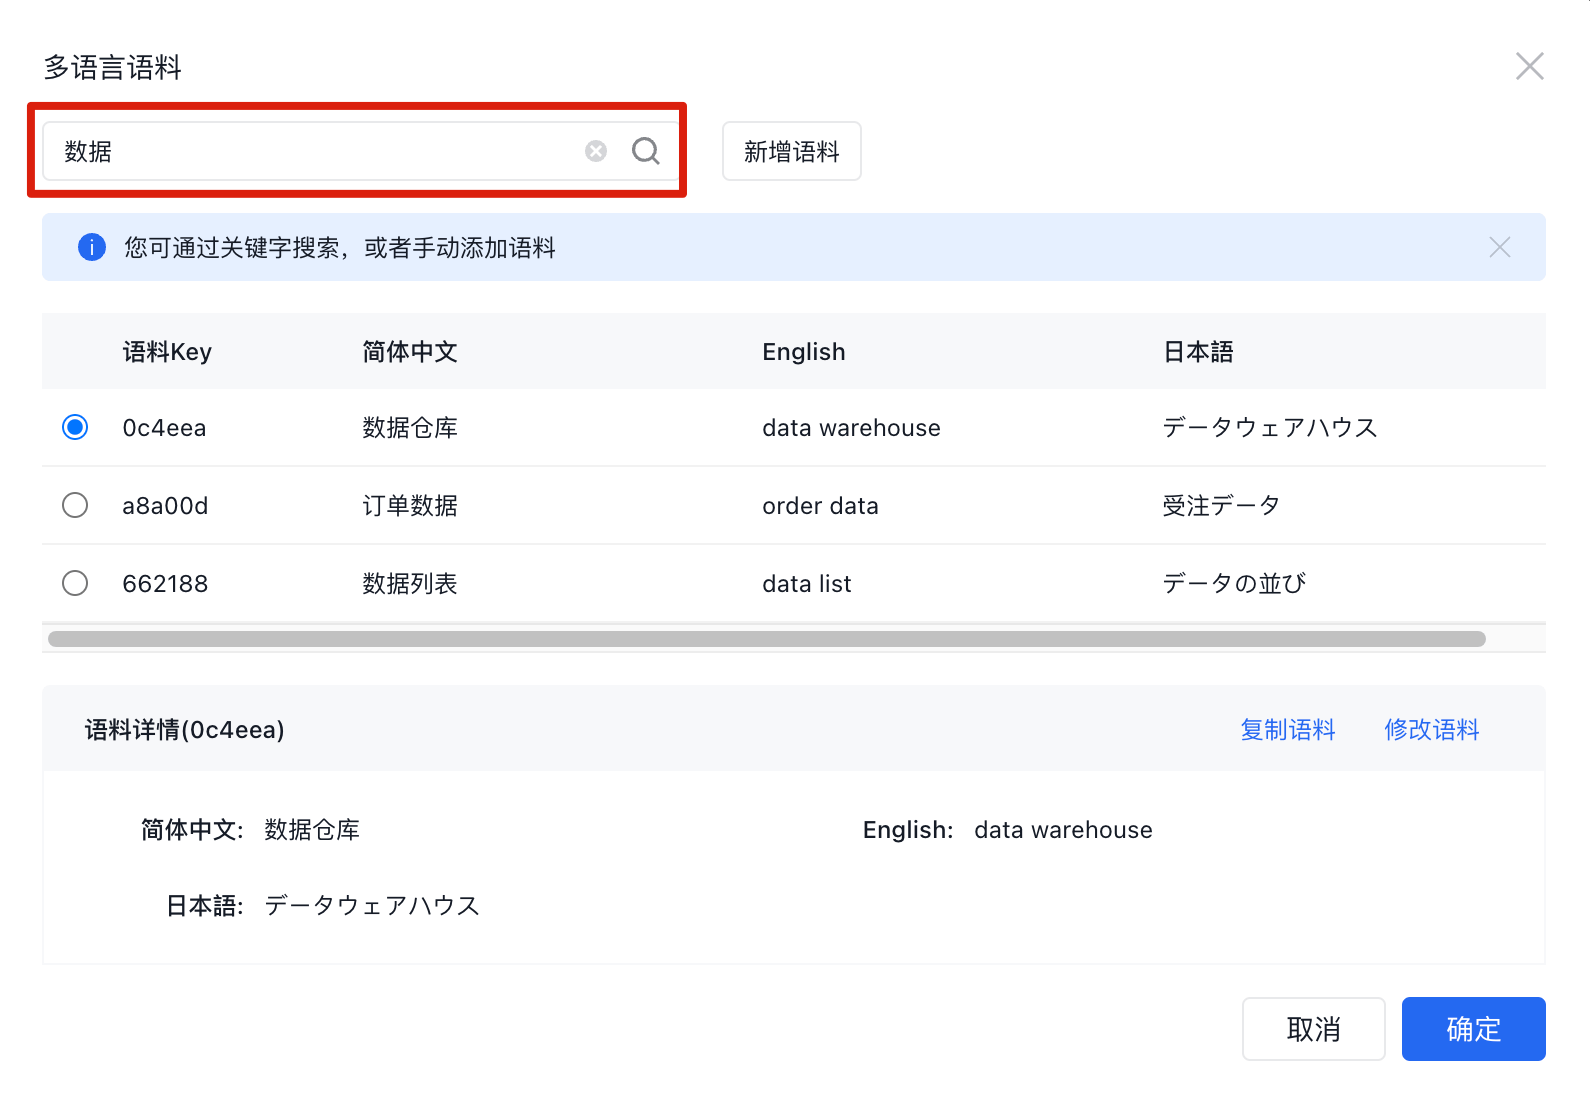The image size is (1590, 1104).
Task: Click the horizontal table scrollbar
Action: pos(767,639)
